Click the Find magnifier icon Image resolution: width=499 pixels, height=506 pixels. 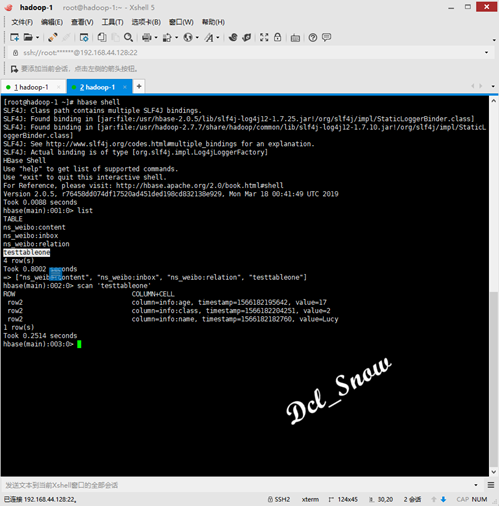coord(128,37)
